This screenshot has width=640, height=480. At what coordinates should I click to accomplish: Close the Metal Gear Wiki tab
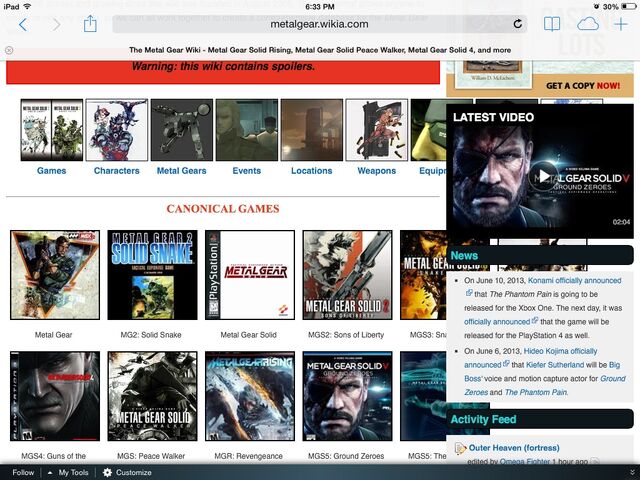9,50
